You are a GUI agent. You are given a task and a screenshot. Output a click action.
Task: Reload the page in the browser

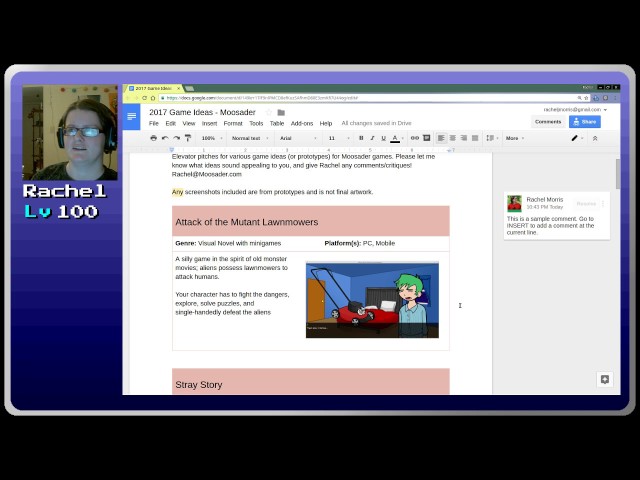(144, 98)
